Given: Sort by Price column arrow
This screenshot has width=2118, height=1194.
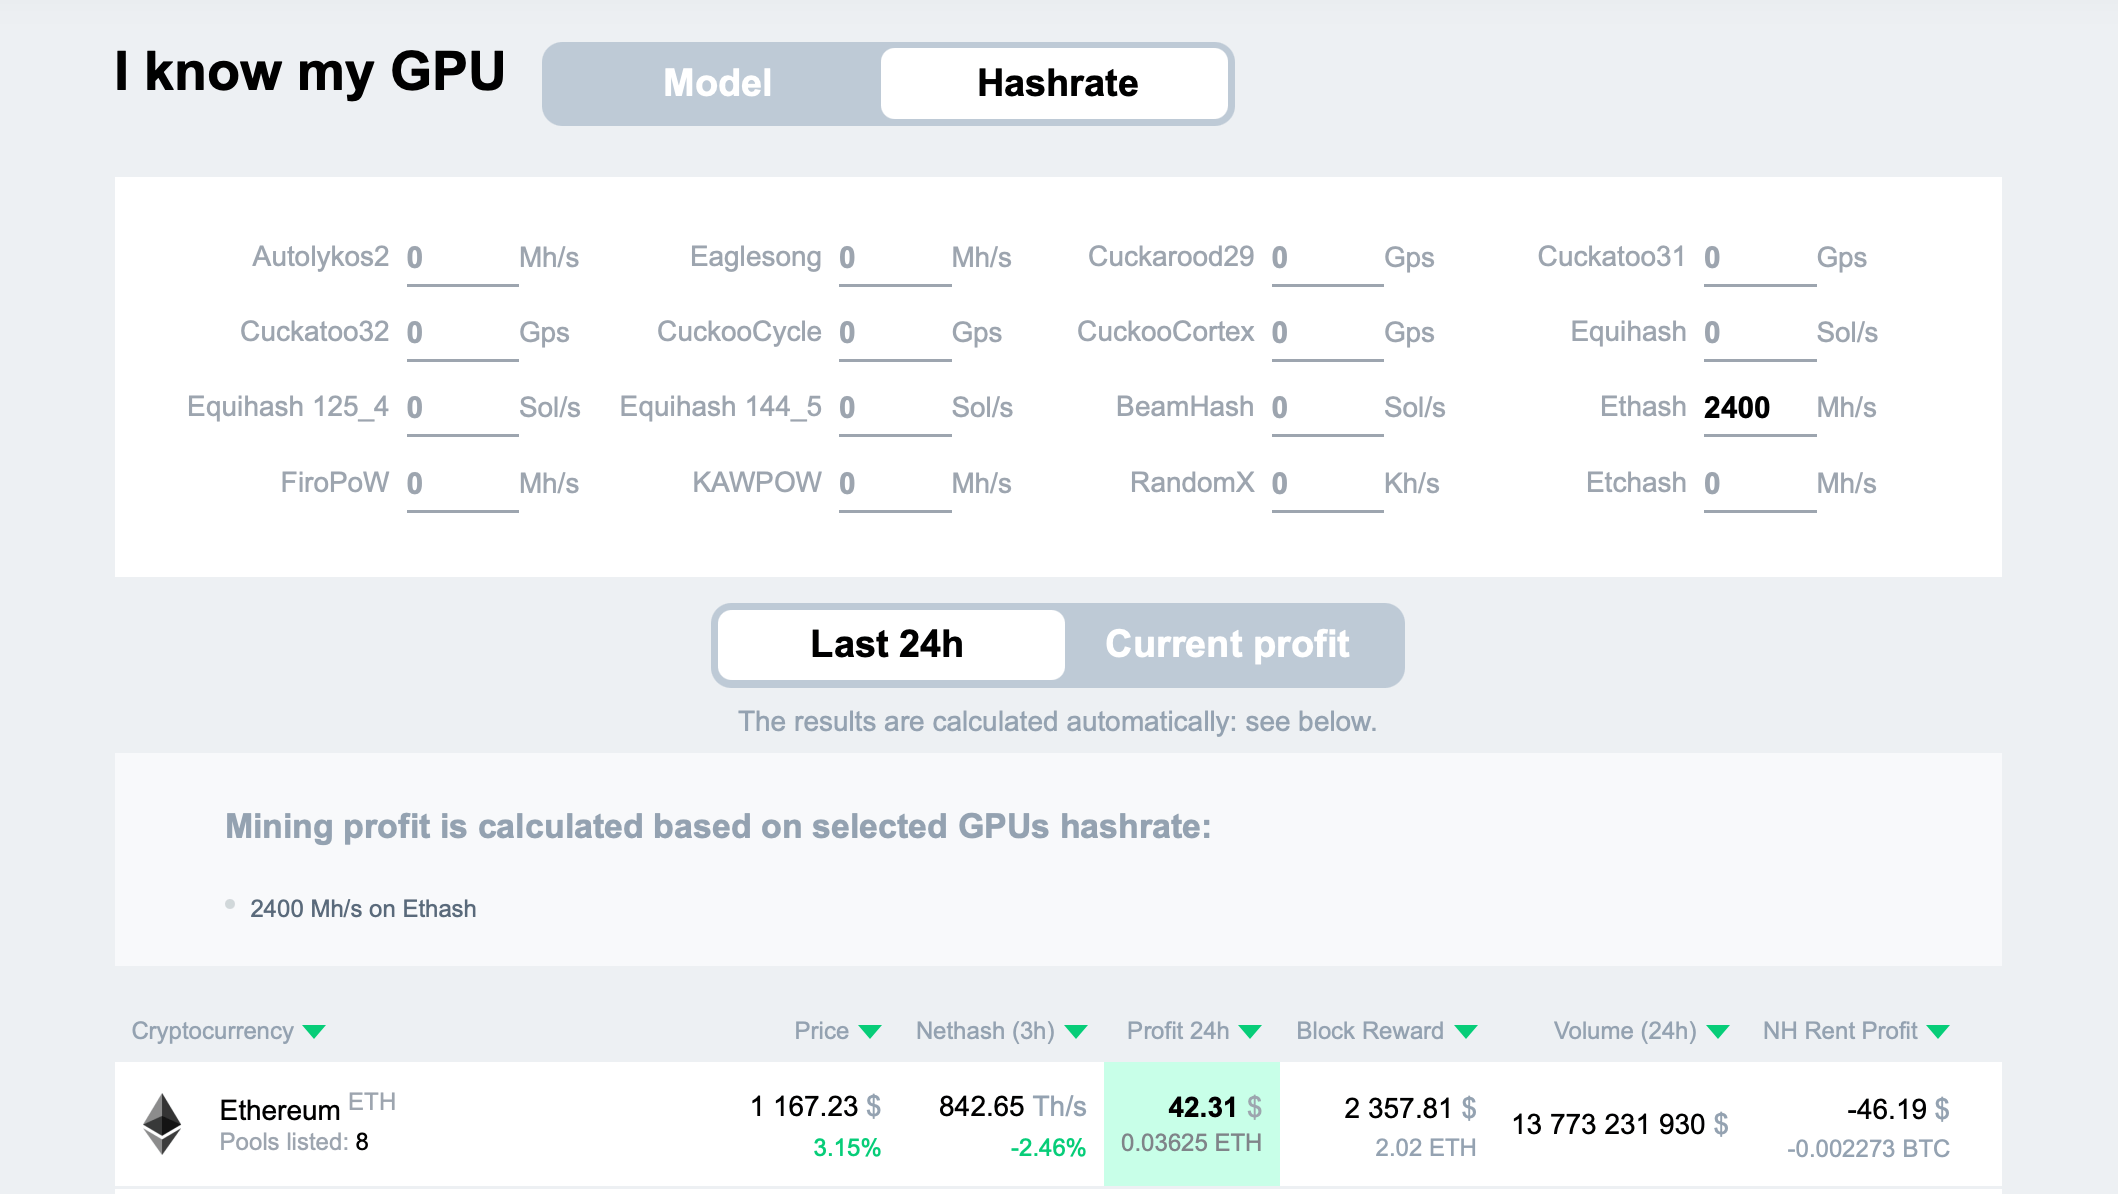Looking at the screenshot, I should (870, 1032).
